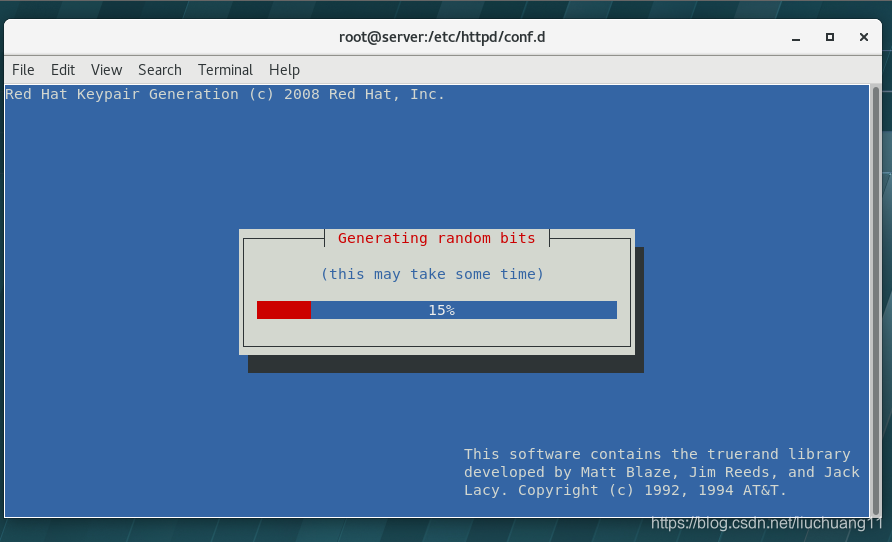Open the Help menu

284,70
